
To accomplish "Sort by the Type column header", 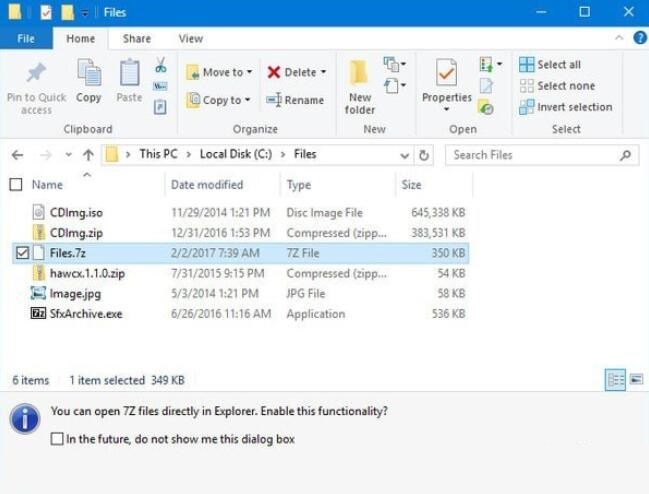I will coord(298,185).
